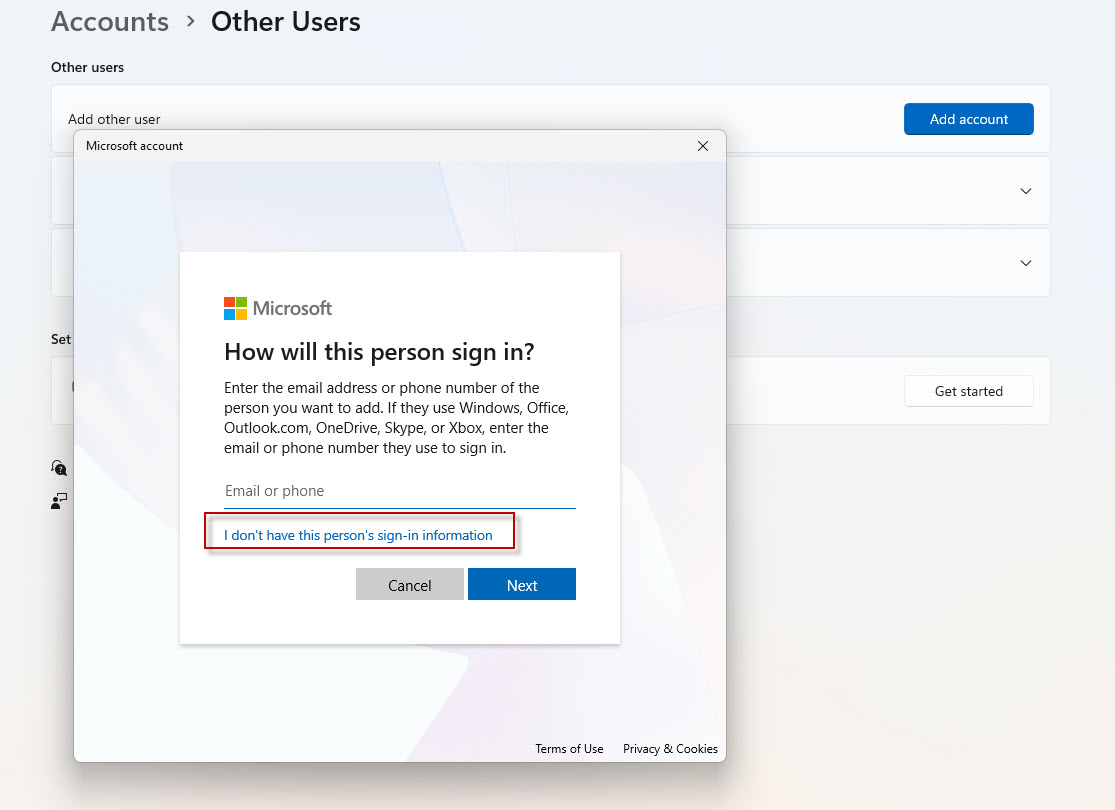Go back to Accounts breadcrumb
The height and width of the screenshot is (810, 1115).
[x=110, y=21]
